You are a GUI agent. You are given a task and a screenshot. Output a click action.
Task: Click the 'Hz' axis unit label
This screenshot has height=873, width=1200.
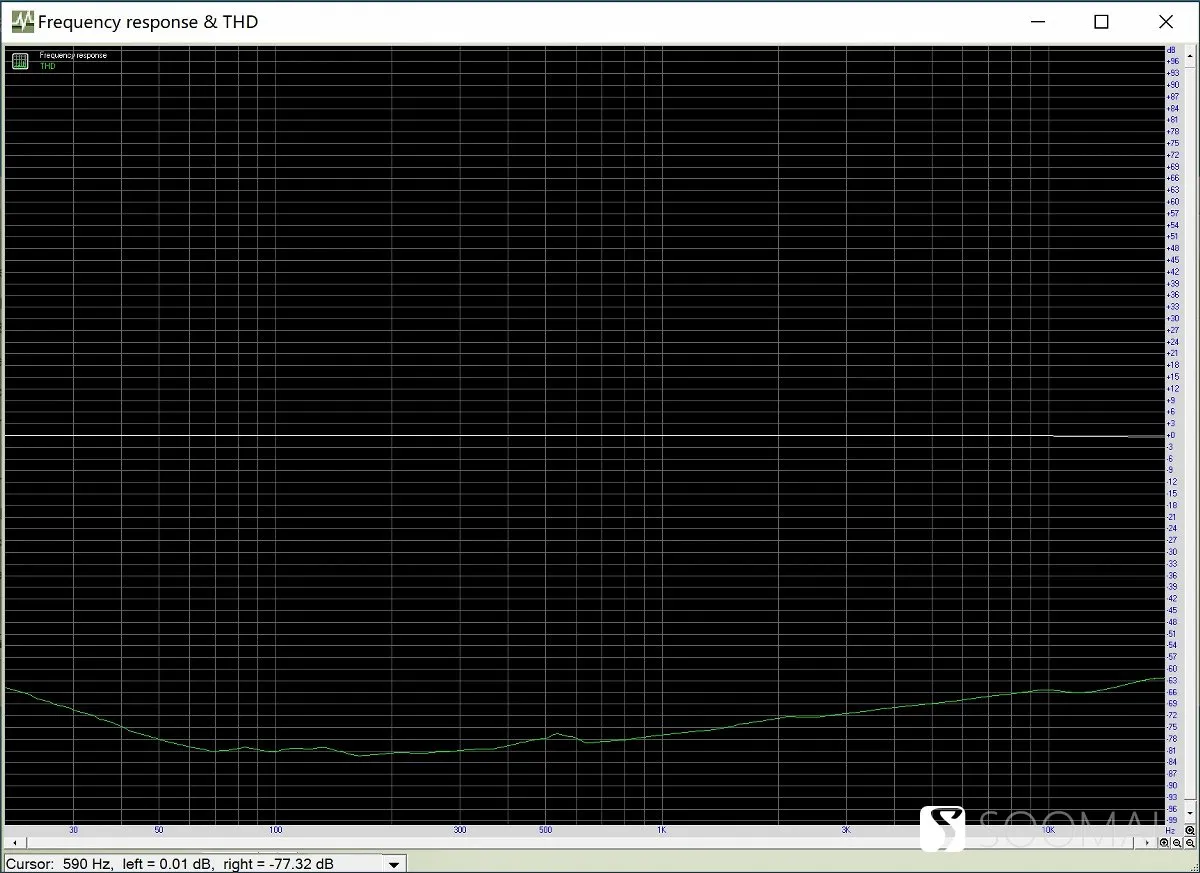[1170, 831]
